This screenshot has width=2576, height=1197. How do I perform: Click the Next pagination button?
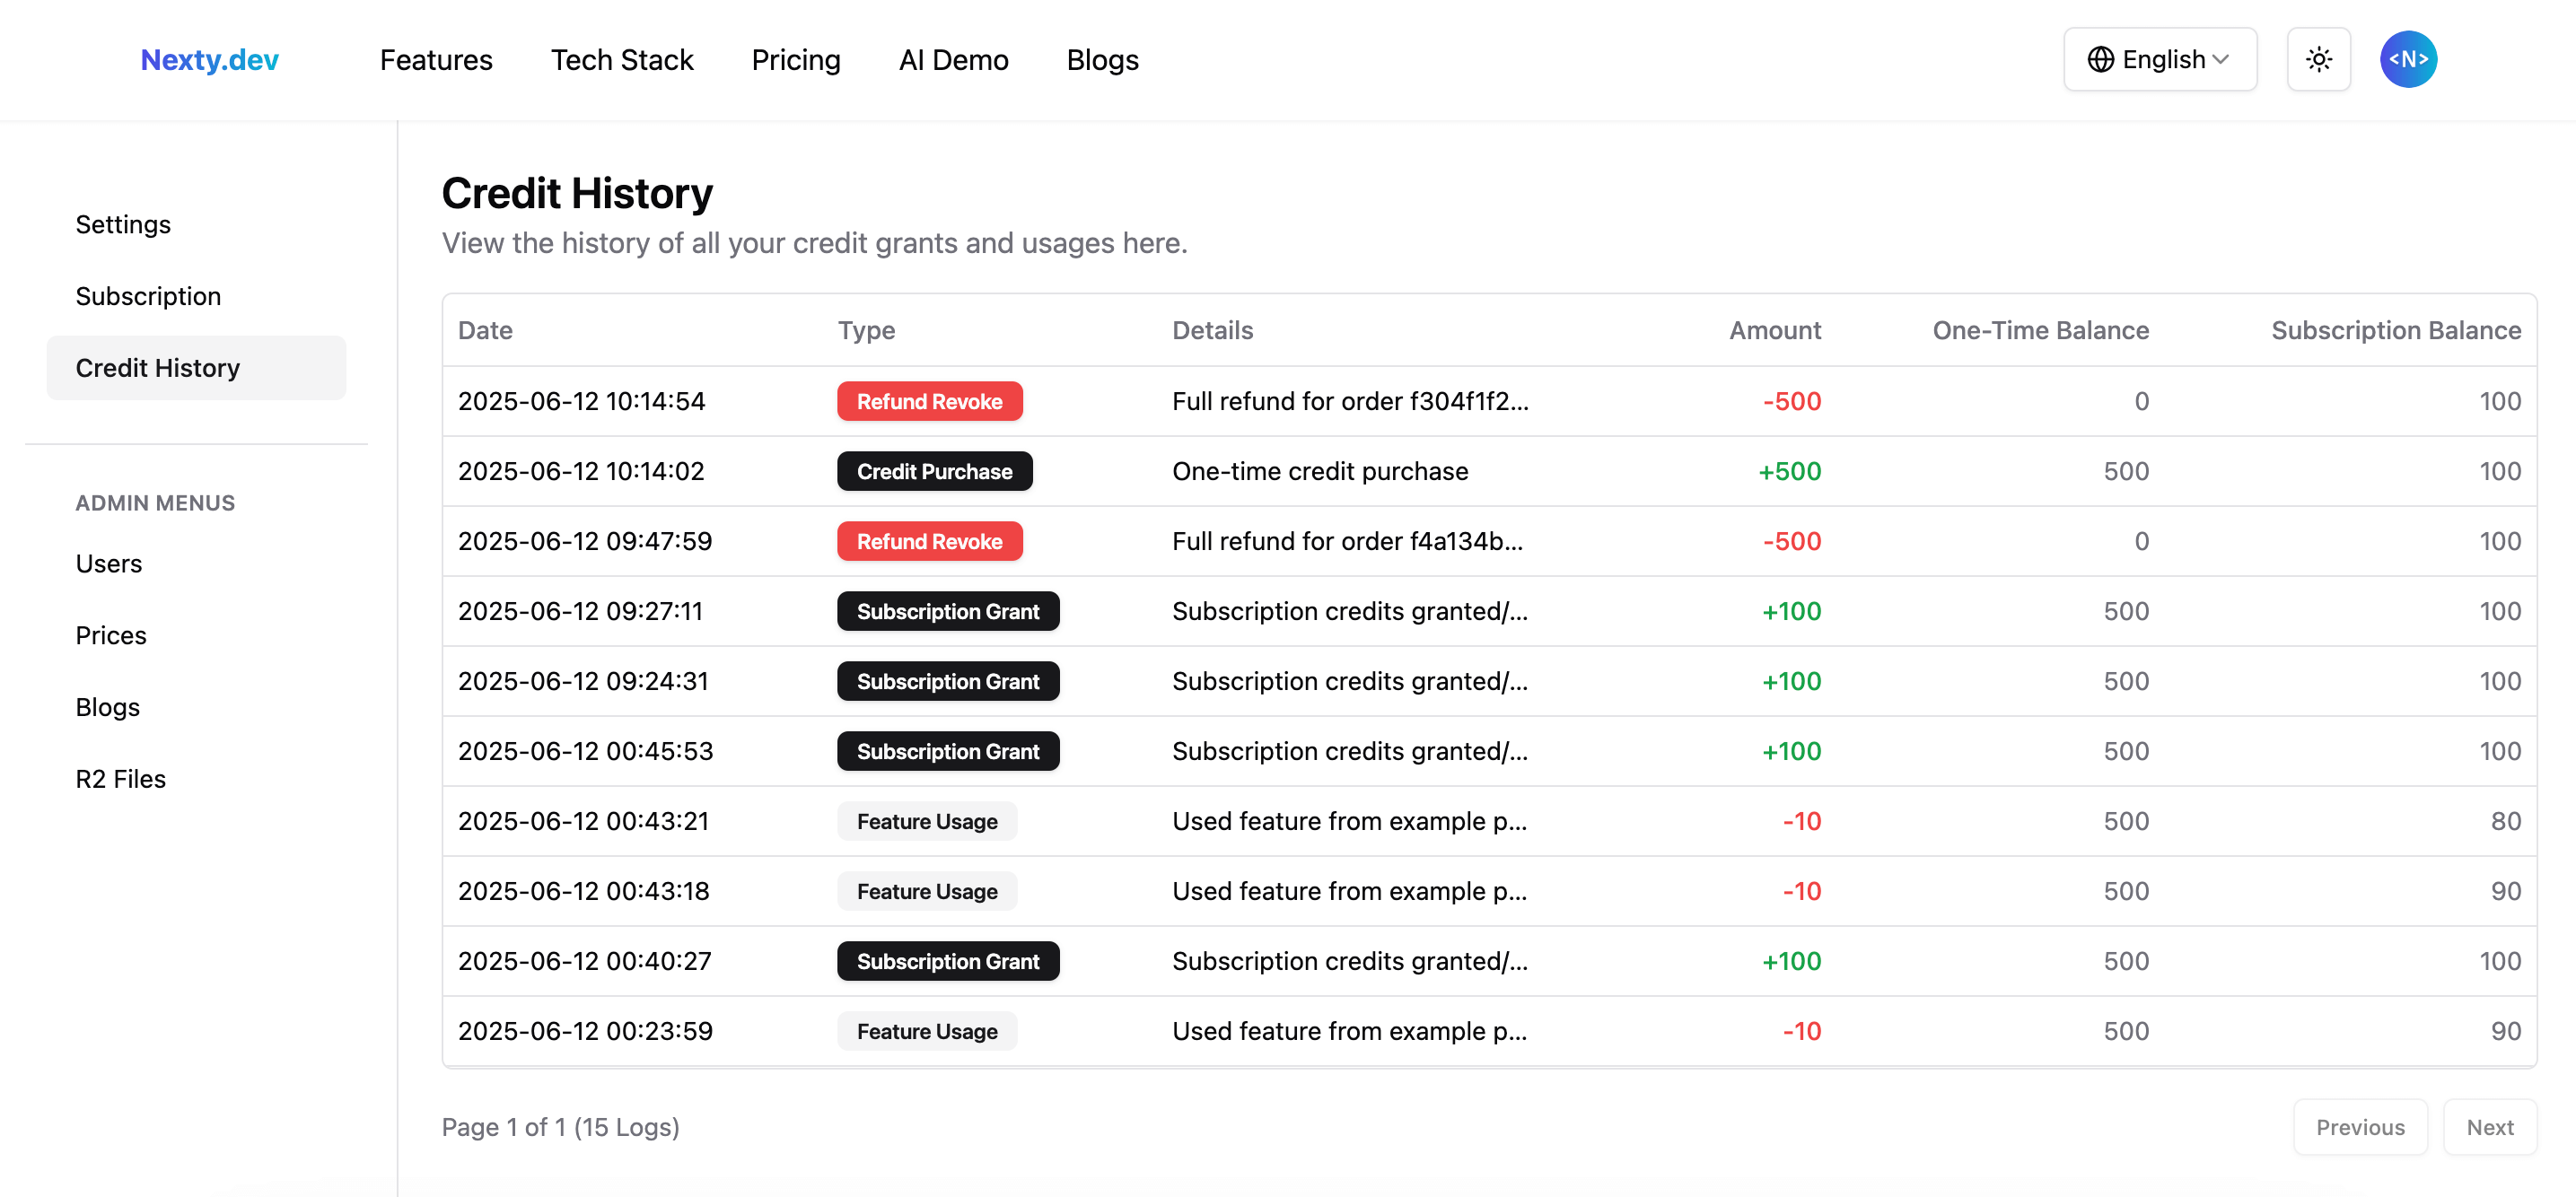pyautogui.click(x=2490, y=1127)
